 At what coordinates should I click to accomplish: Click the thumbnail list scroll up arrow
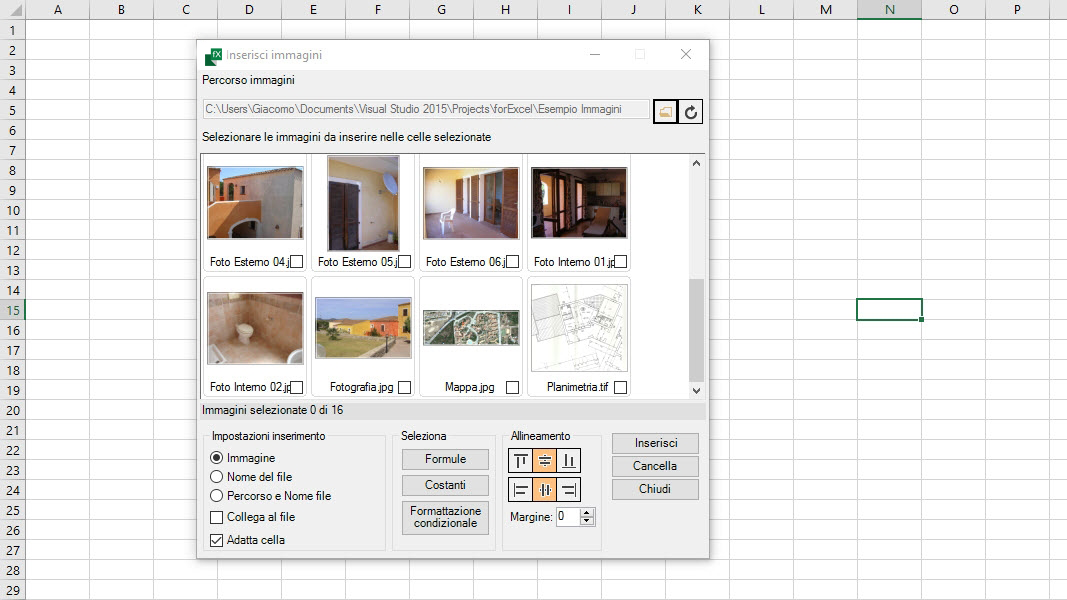696,163
